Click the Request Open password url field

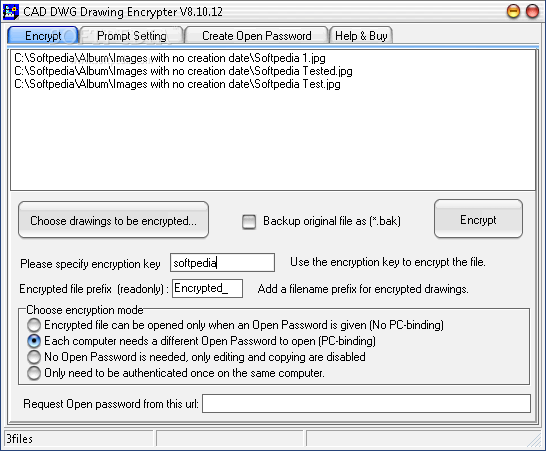[x=366, y=404]
